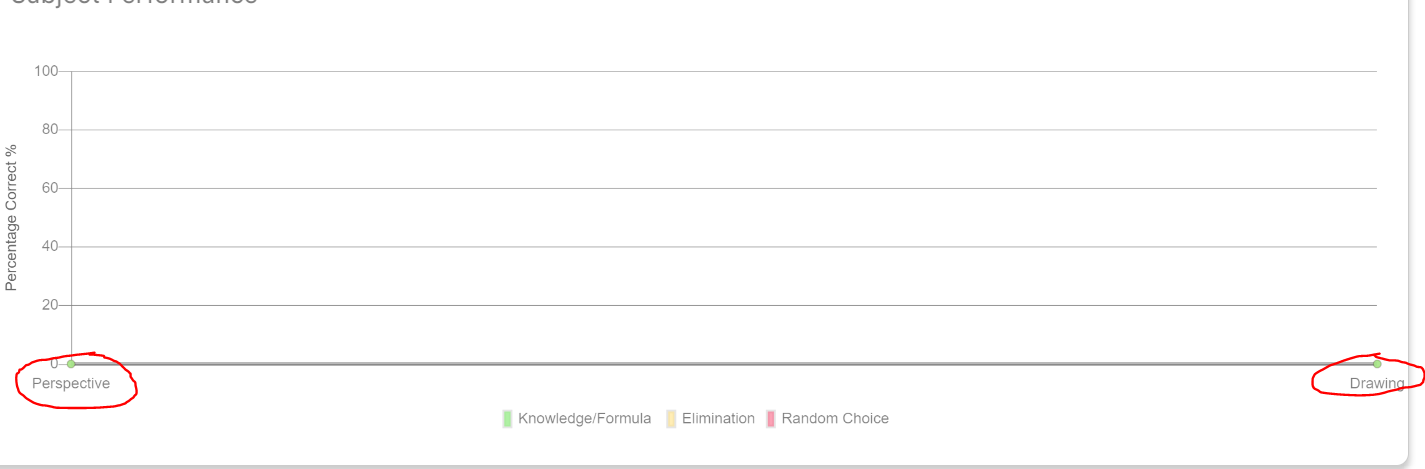Click the Percentage Correct % axis title

[x=11, y=218]
